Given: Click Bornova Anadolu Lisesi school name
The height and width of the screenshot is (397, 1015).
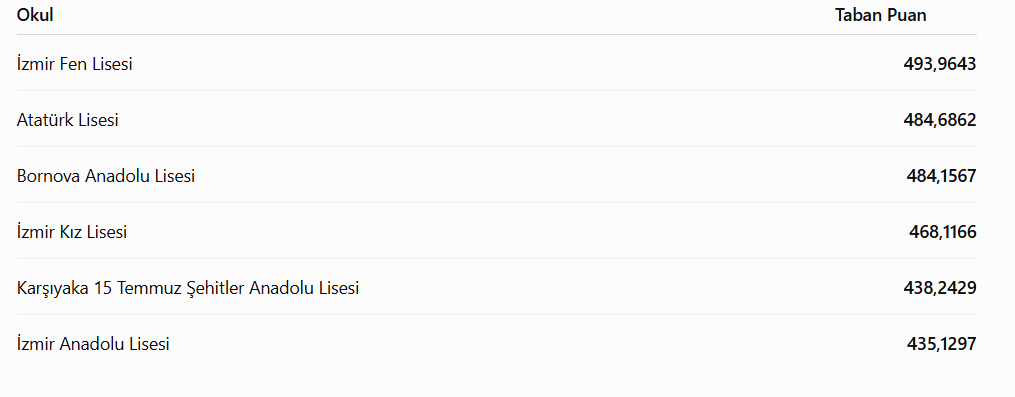Looking at the screenshot, I should coord(106,176).
